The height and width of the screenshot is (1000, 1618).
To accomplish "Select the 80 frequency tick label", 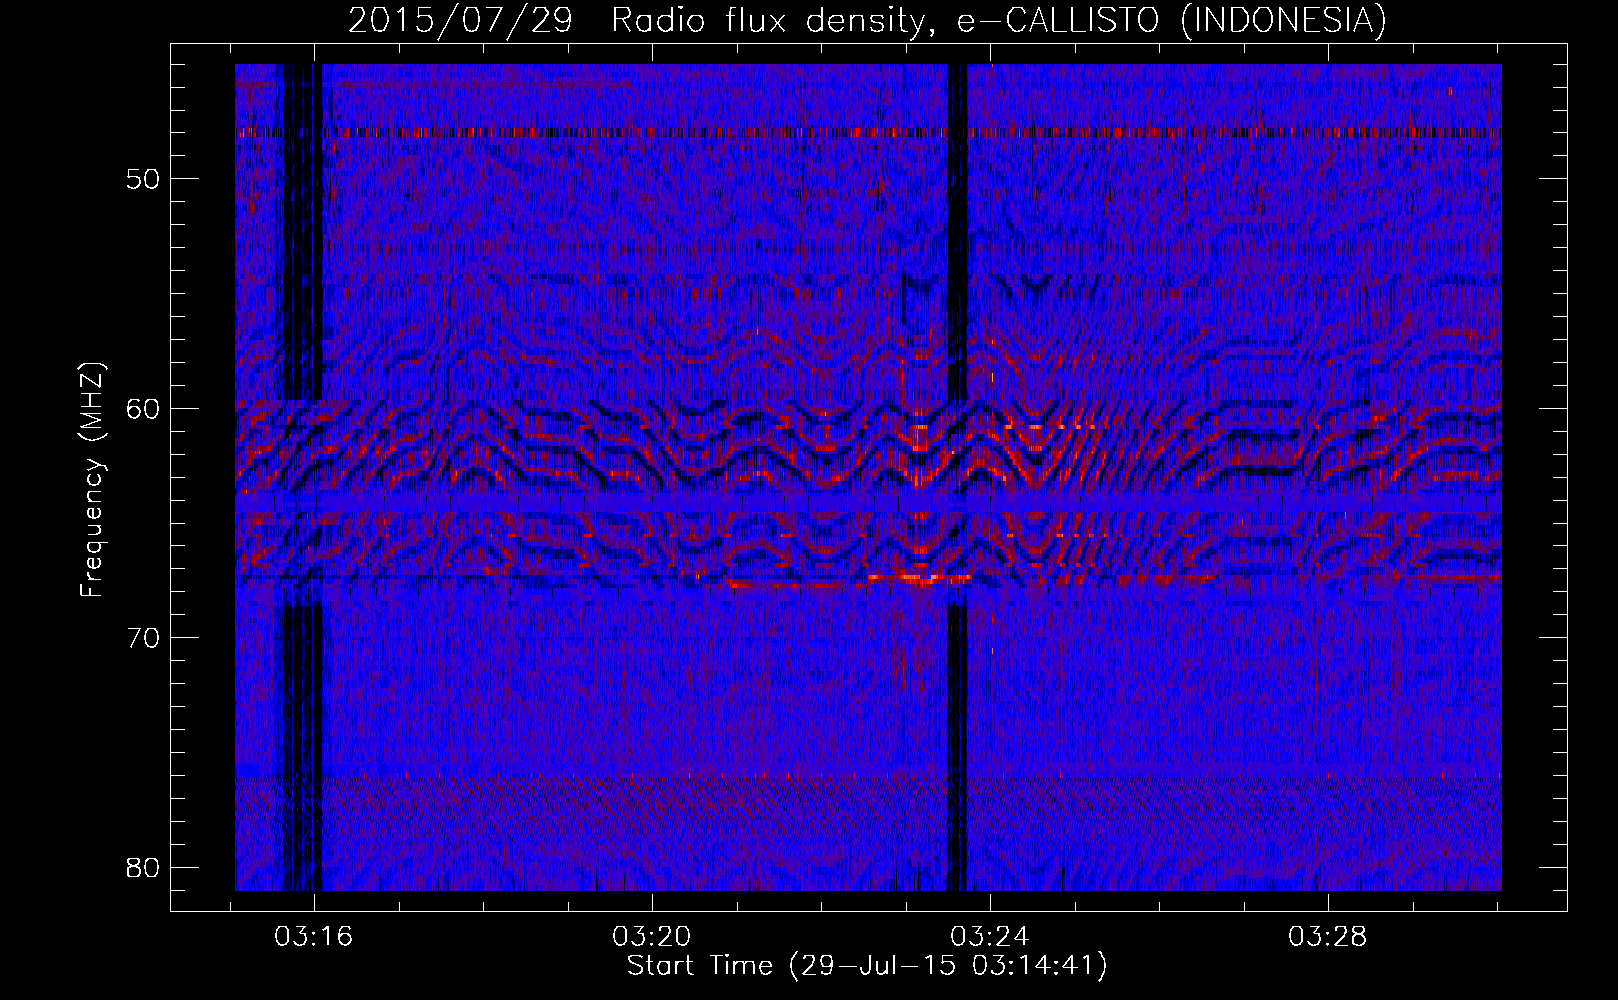I will click(143, 867).
